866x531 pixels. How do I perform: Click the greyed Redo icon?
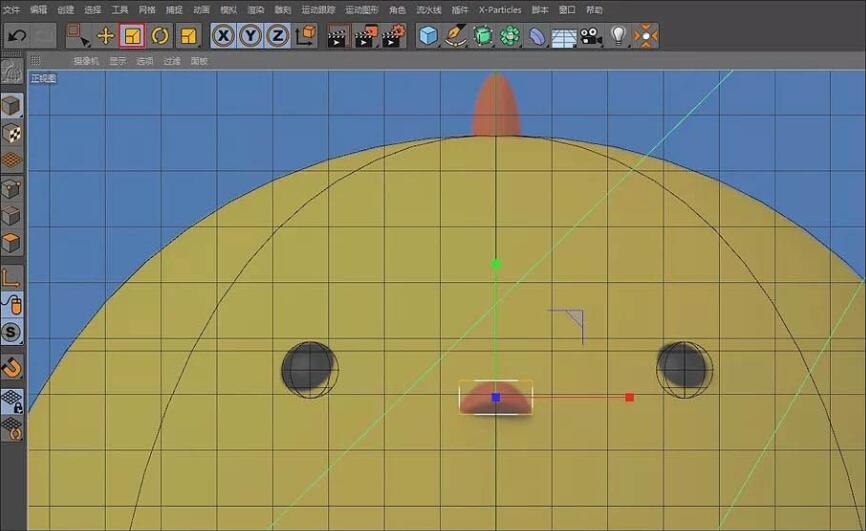tap(43, 36)
